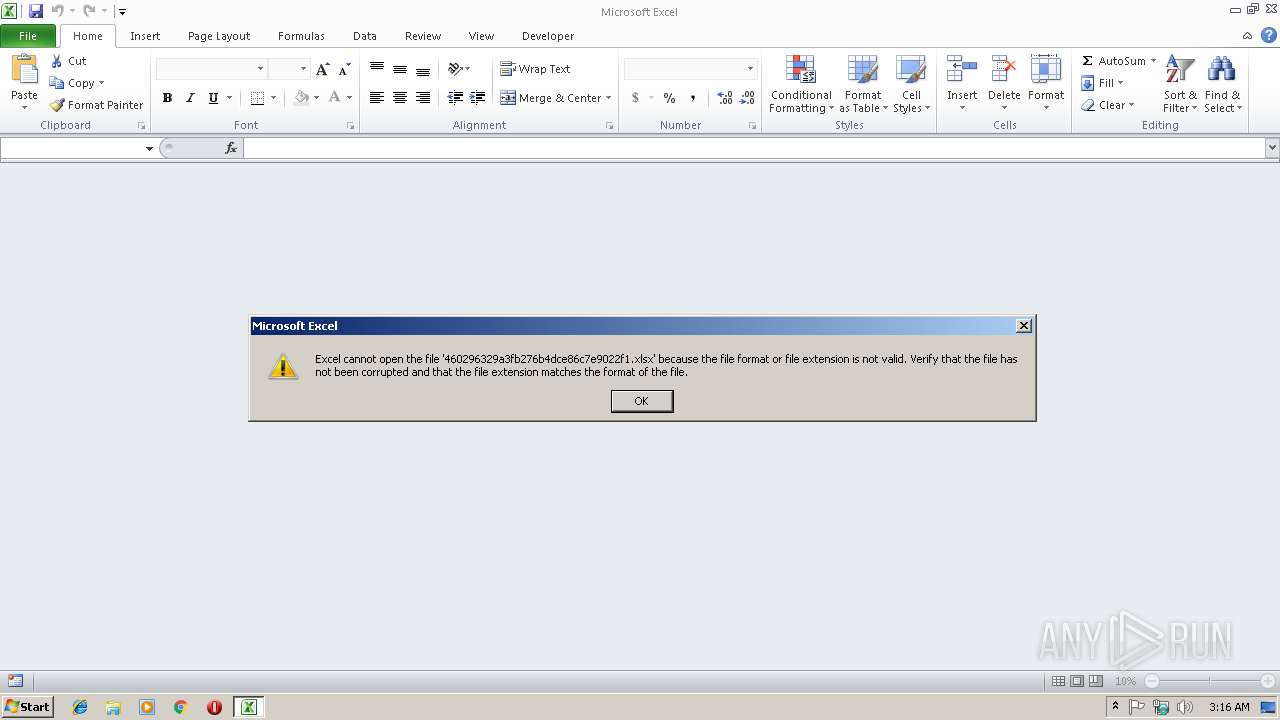The height and width of the screenshot is (720, 1280).
Task: Open Cell Styles gallery
Action: [911, 84]
